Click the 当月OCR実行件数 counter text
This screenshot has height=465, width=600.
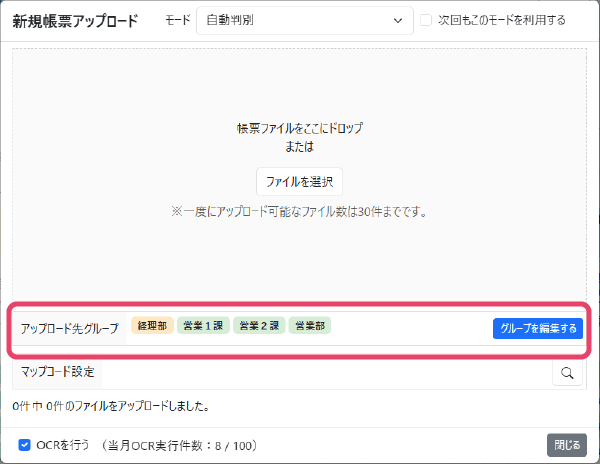pos(187,445)
